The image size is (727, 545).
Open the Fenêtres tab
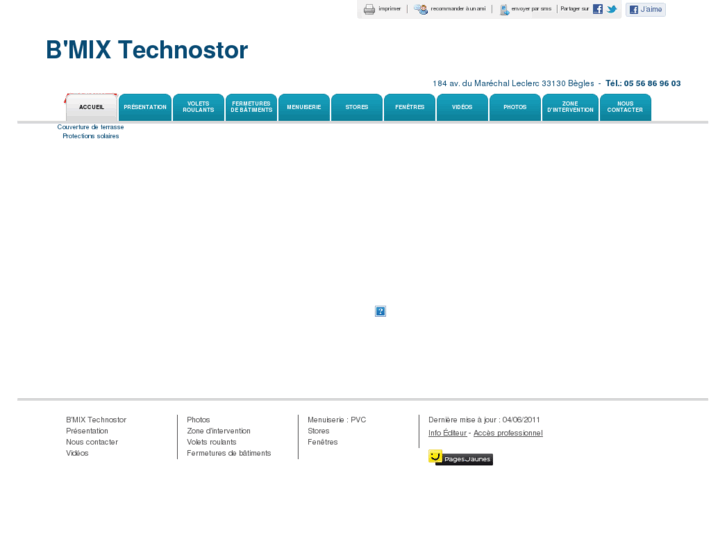point(410,107)
